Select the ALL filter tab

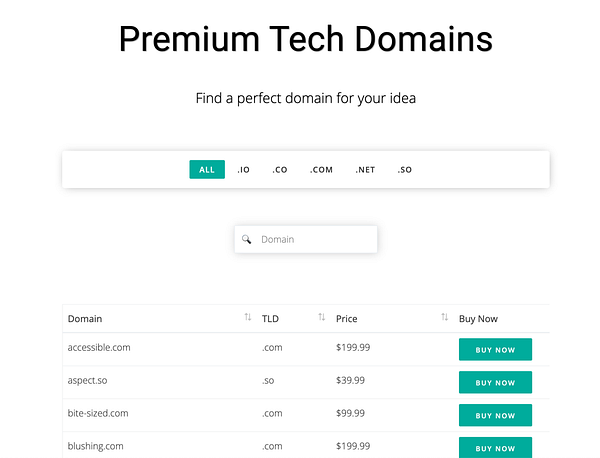click(x=207, y=170)
